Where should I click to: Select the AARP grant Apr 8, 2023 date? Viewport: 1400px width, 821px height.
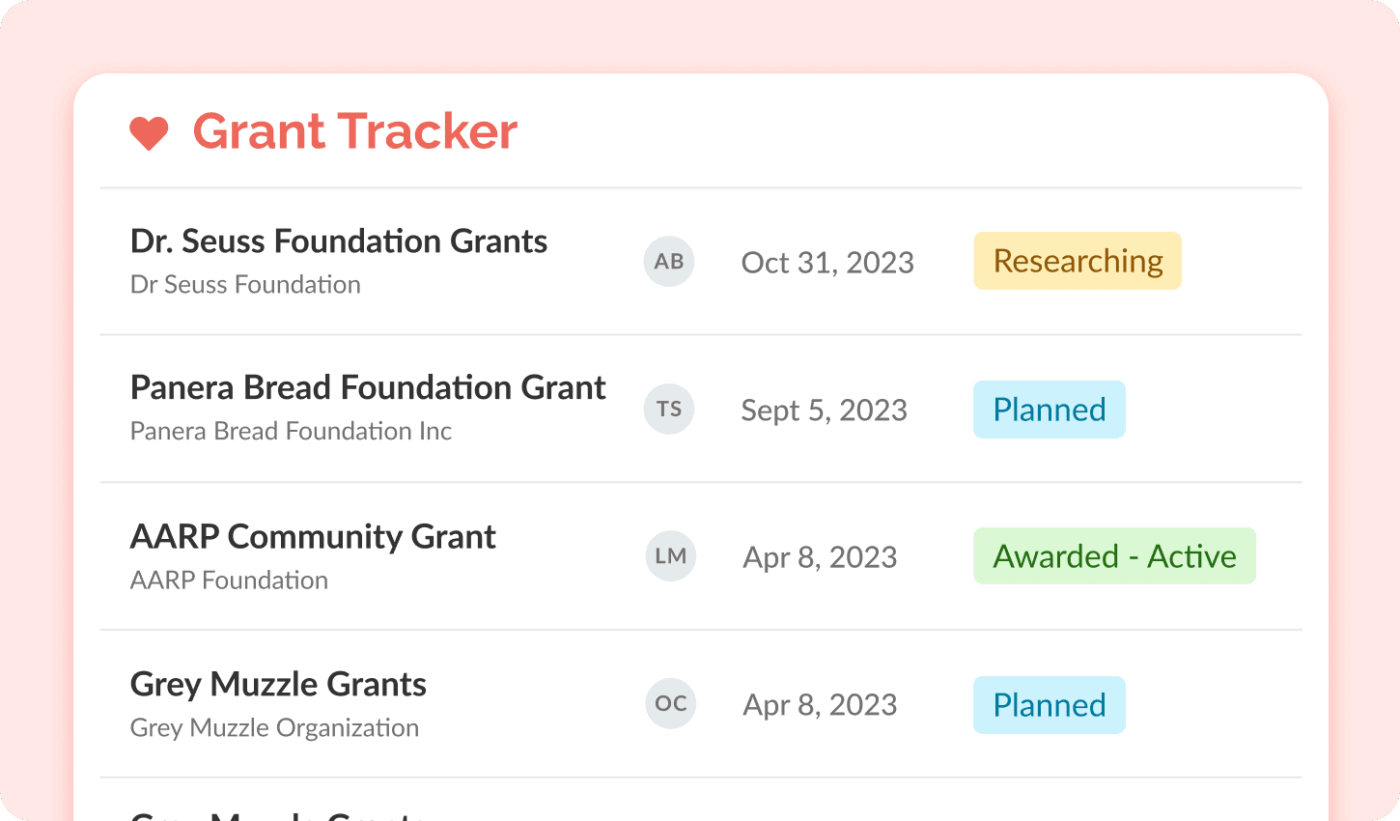coord(819,557)
